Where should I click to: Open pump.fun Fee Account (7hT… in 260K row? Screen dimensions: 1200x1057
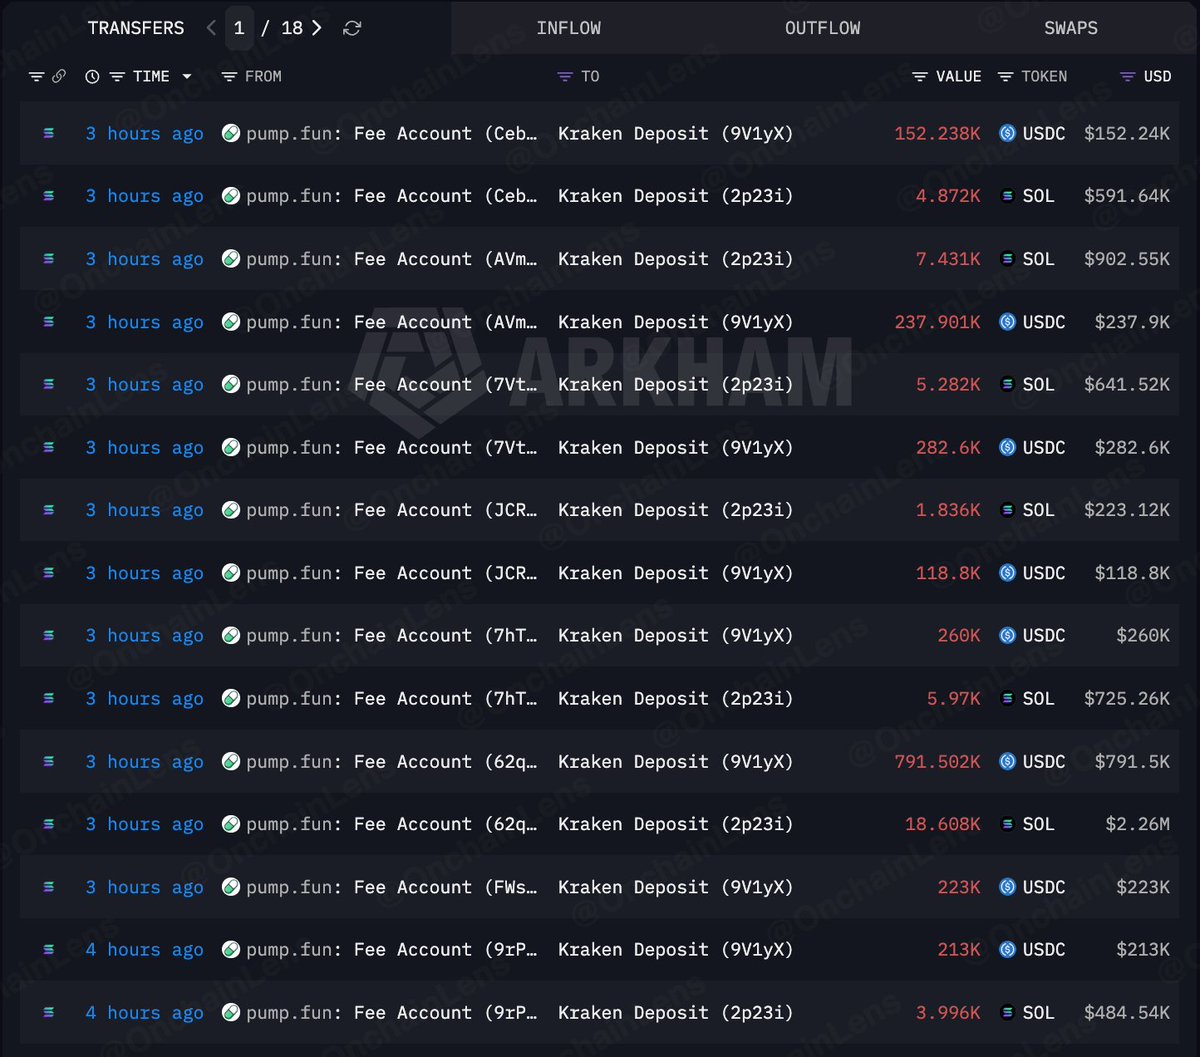392,635
